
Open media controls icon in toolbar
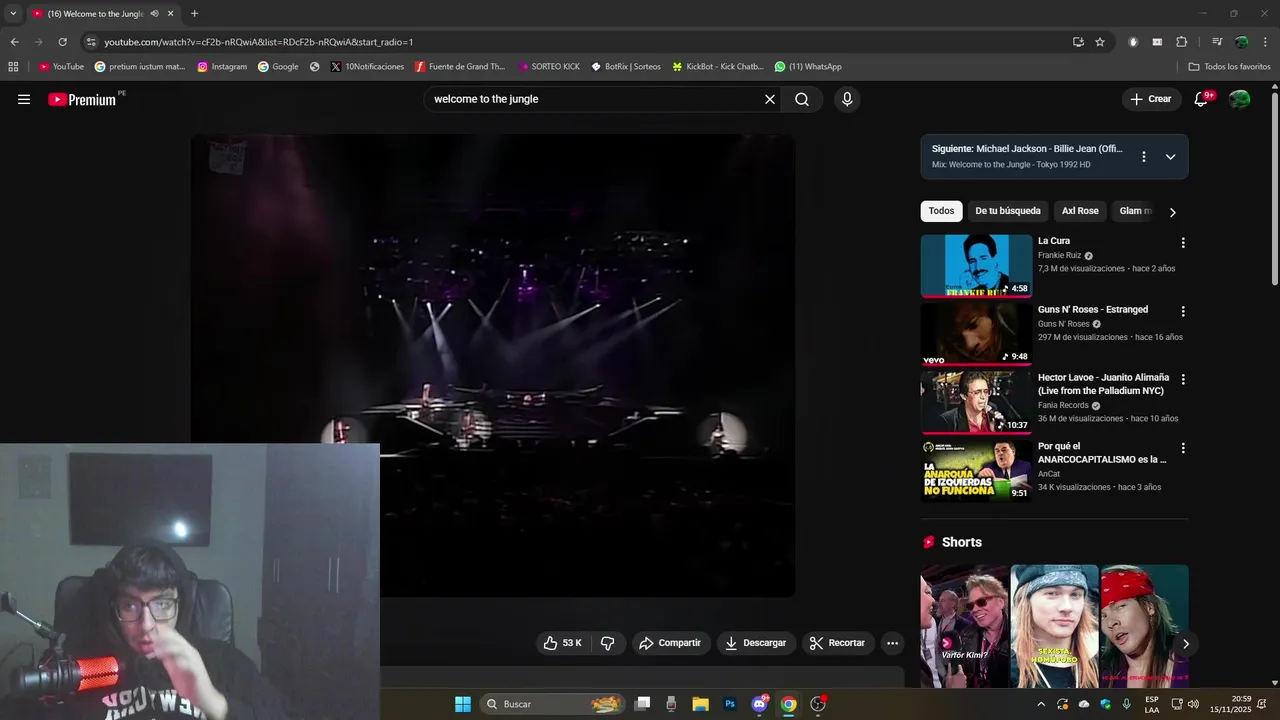click(1217, 42)
